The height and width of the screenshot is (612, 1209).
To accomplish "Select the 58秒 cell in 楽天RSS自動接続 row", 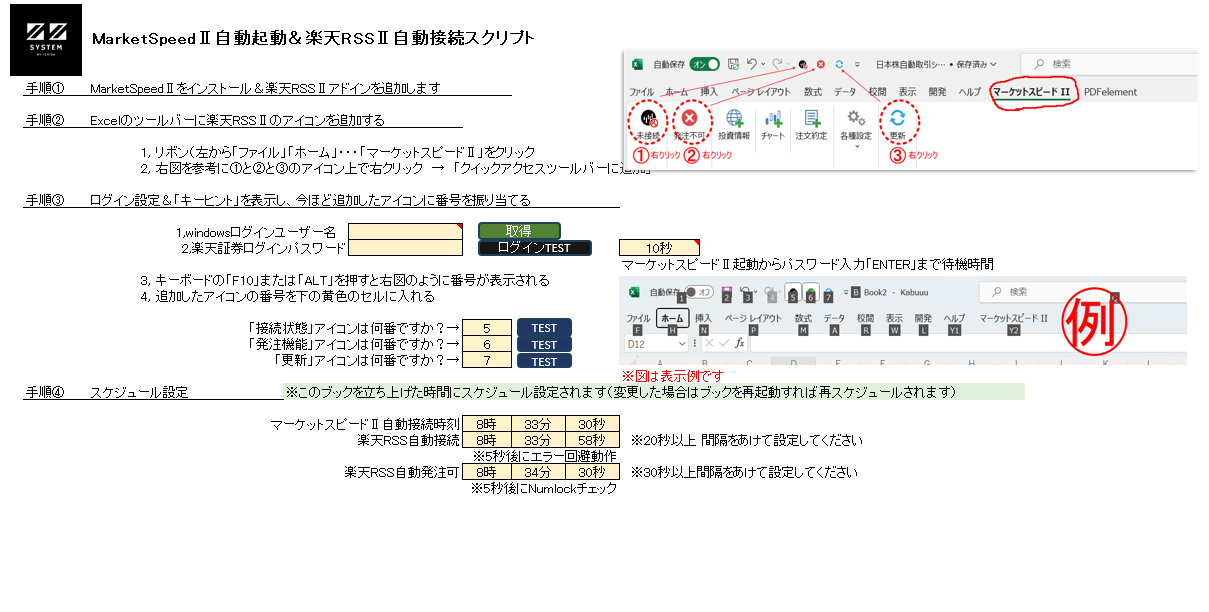I will pyautogui.click(x=592, y=439).
